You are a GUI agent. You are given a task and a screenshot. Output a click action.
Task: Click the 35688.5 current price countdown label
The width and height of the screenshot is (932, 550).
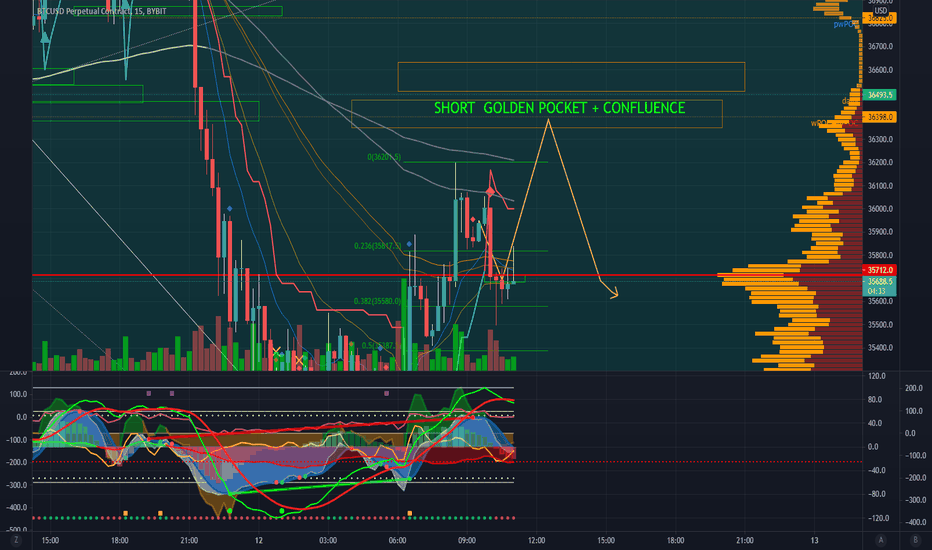tap(880, 286)
